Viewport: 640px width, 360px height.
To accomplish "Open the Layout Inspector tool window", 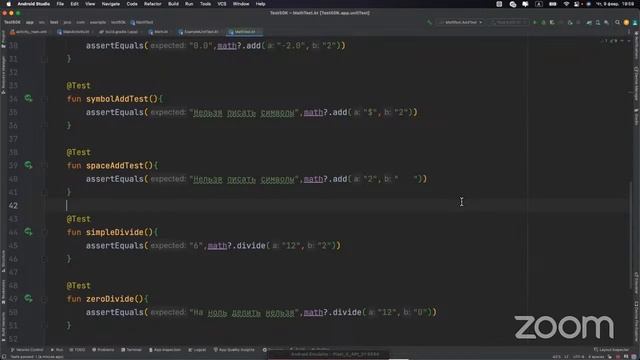I will (x=611, y=350).
